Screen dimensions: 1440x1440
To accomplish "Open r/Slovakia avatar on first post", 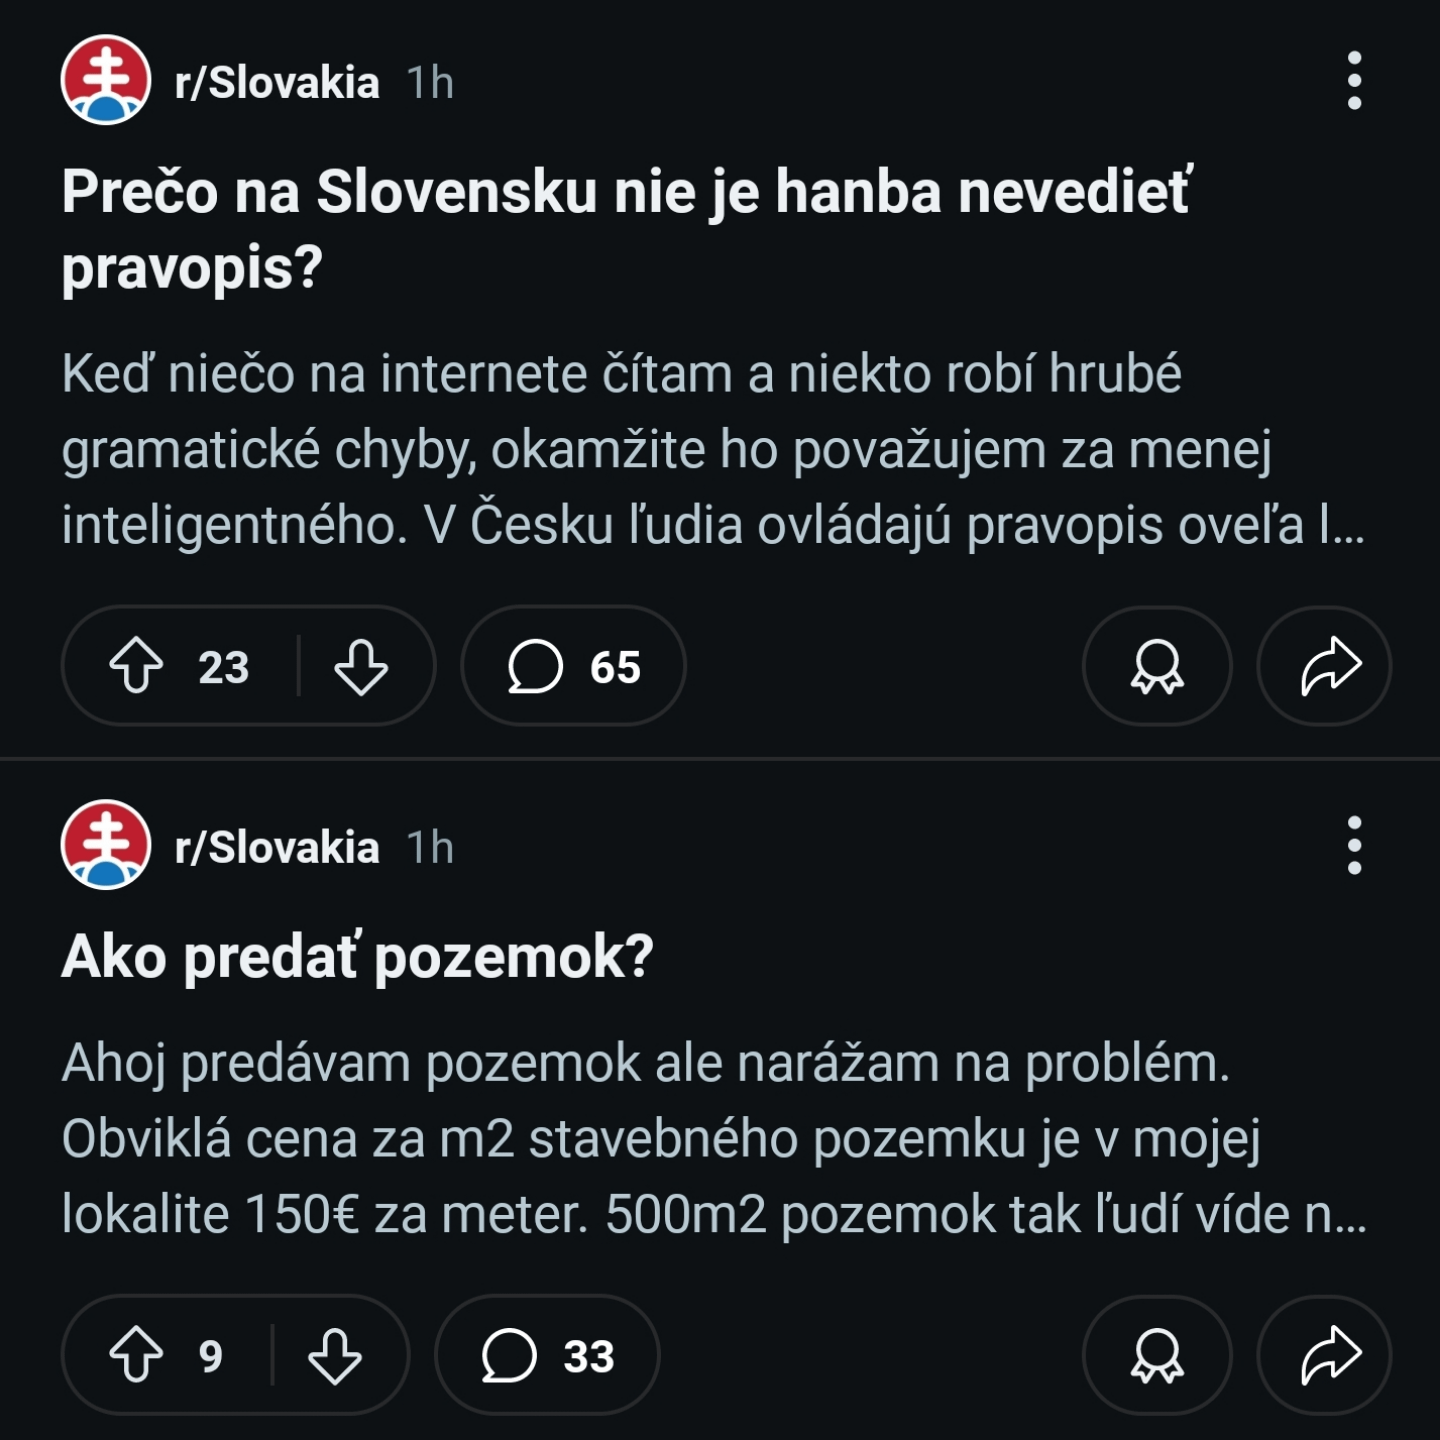I will 106,80.
